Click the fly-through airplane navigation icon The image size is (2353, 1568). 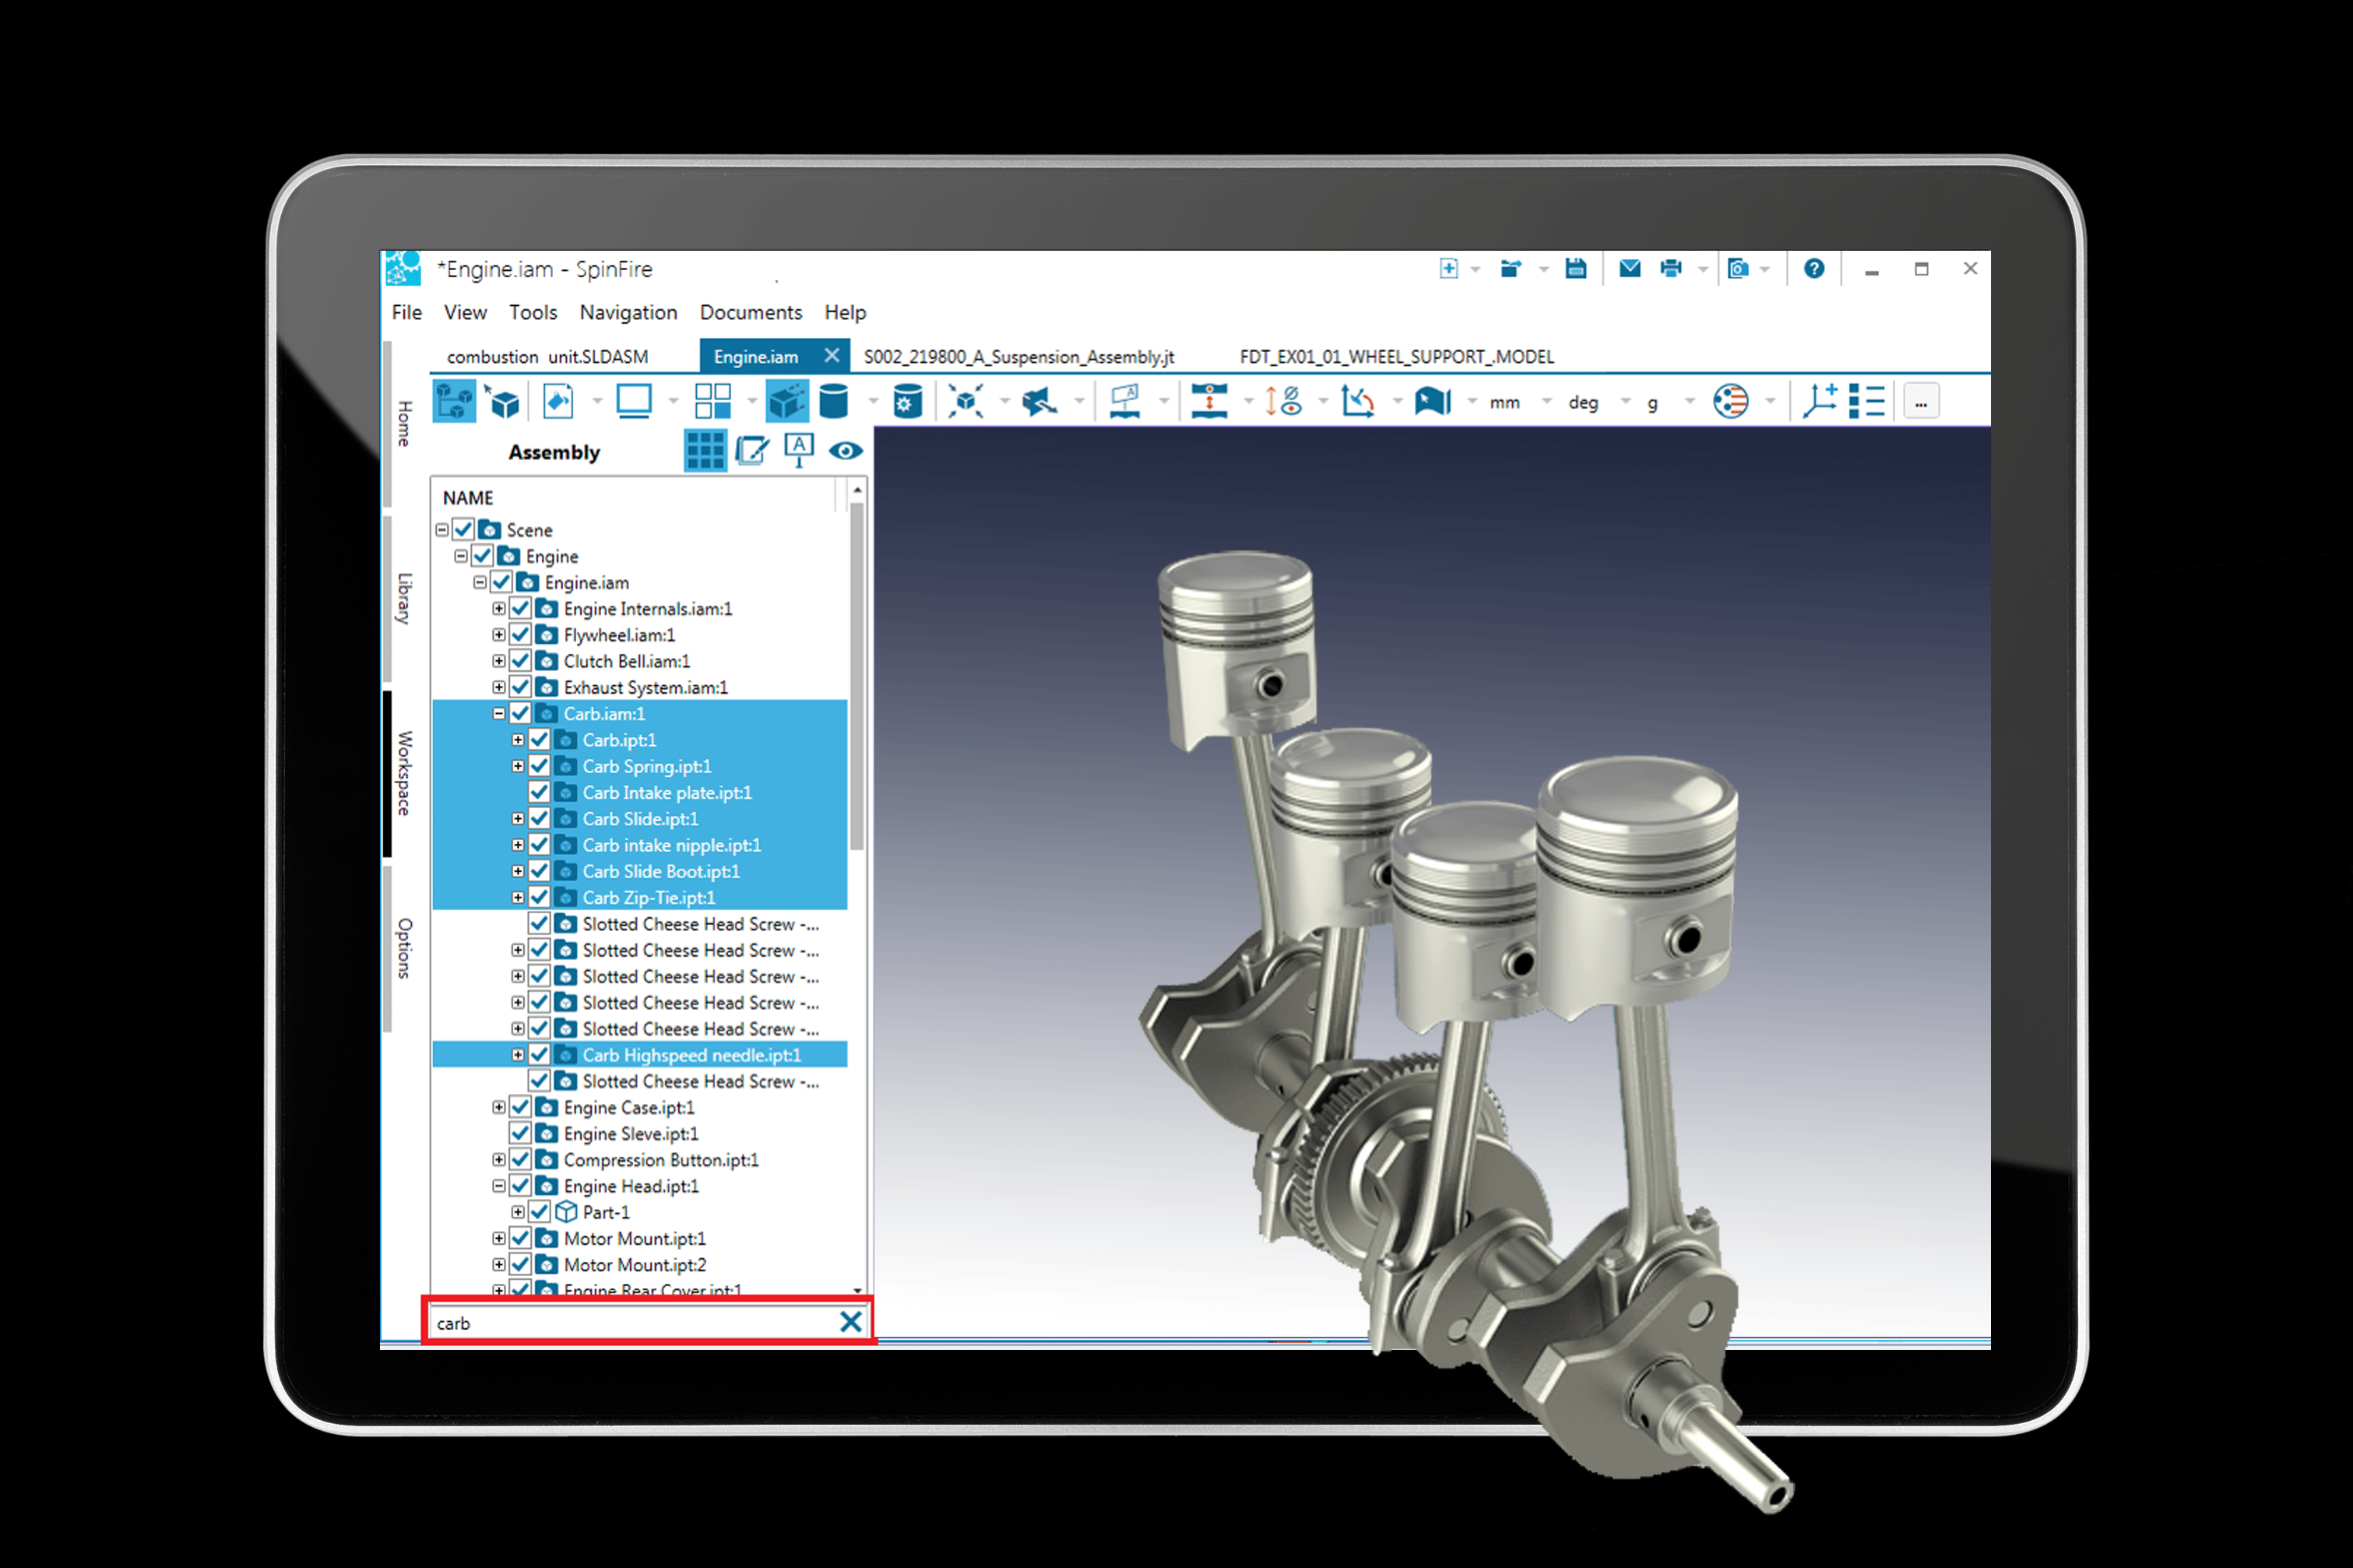tap(1040, 402)
